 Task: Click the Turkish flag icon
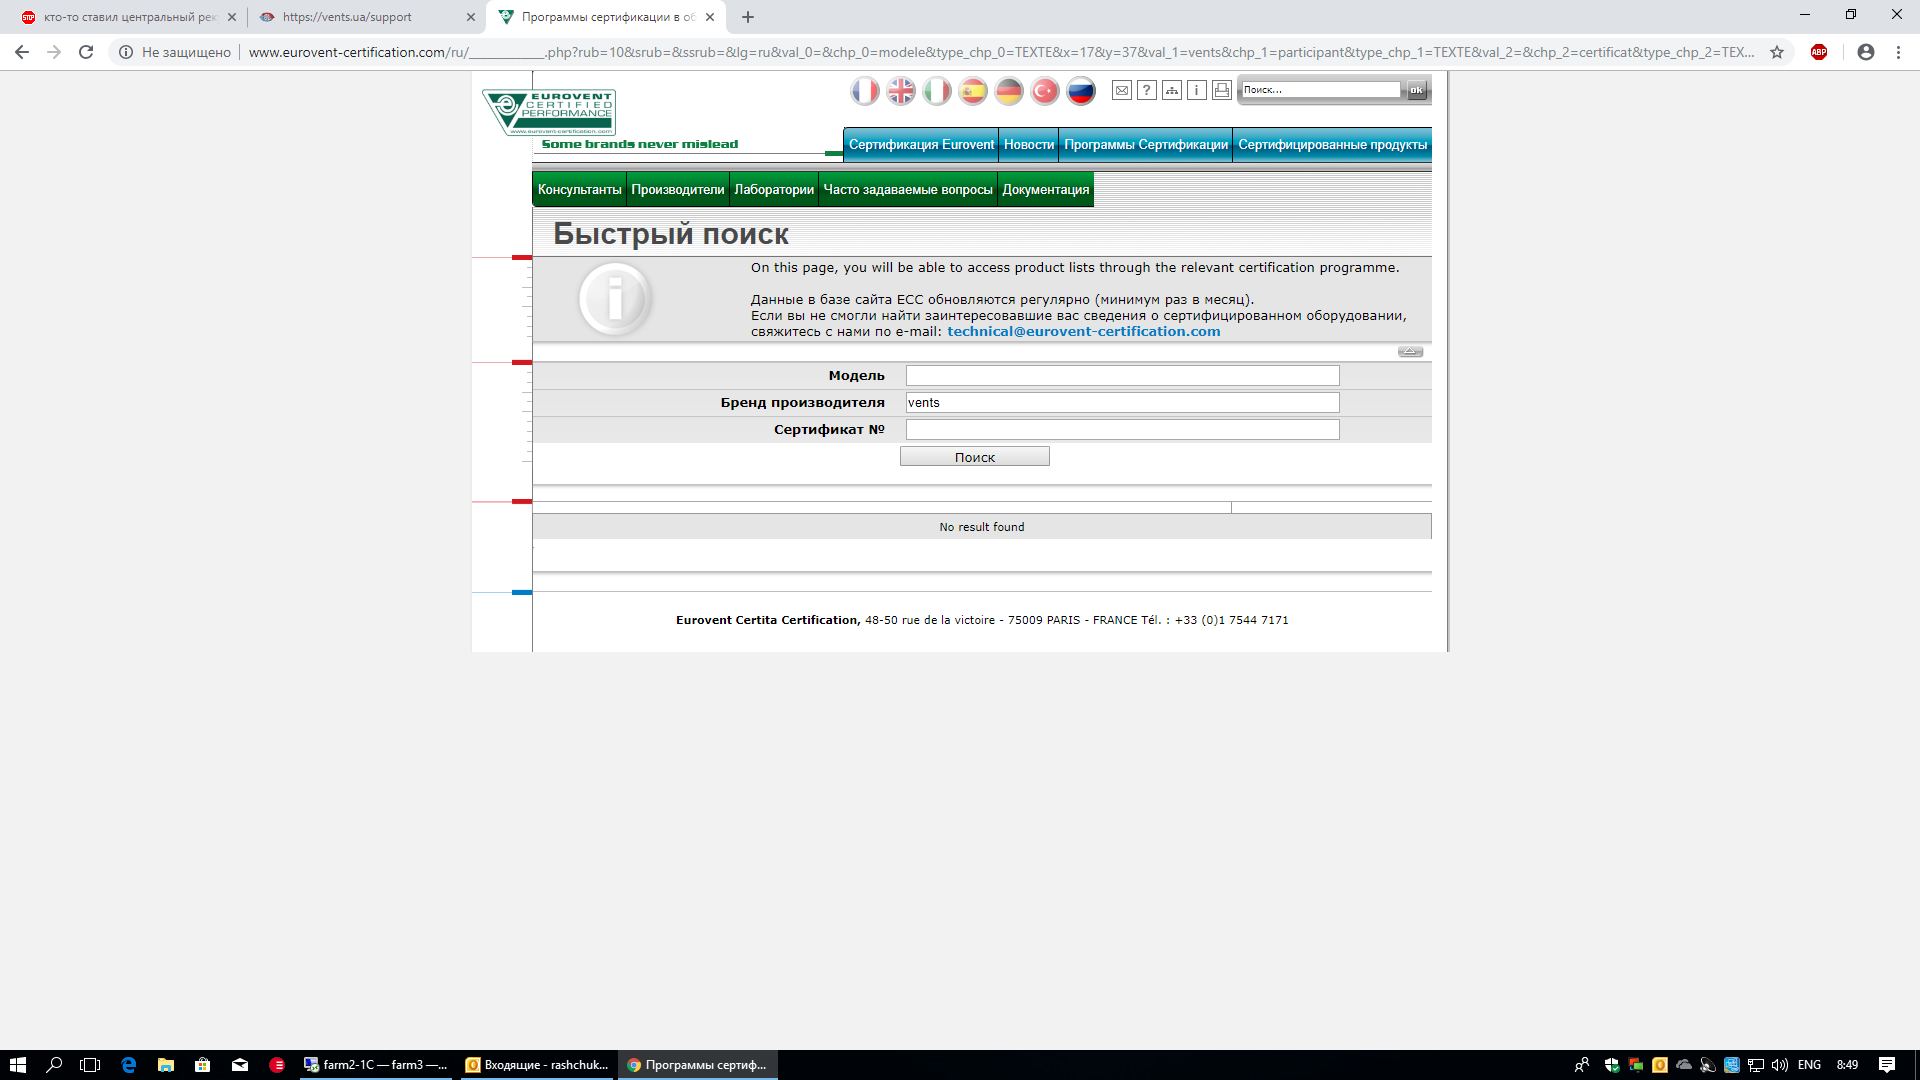click(1045, 91)
